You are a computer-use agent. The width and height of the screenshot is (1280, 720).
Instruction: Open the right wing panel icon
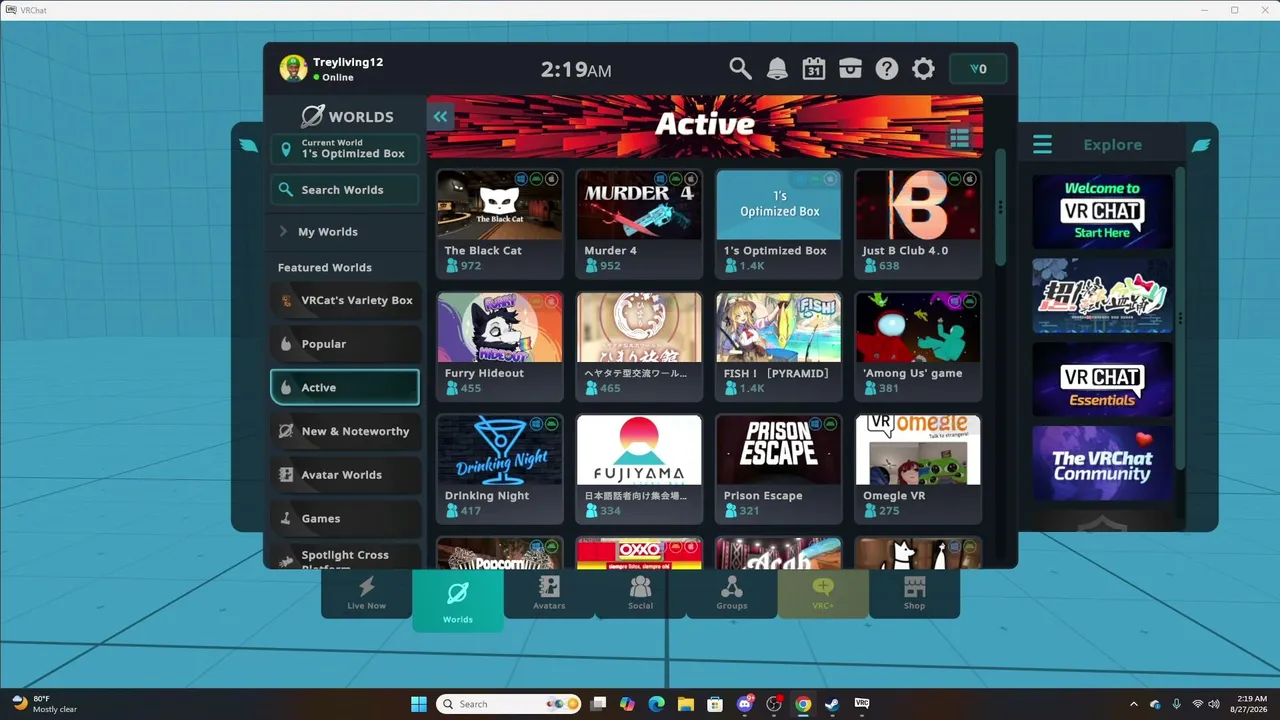coord(1201,145)
